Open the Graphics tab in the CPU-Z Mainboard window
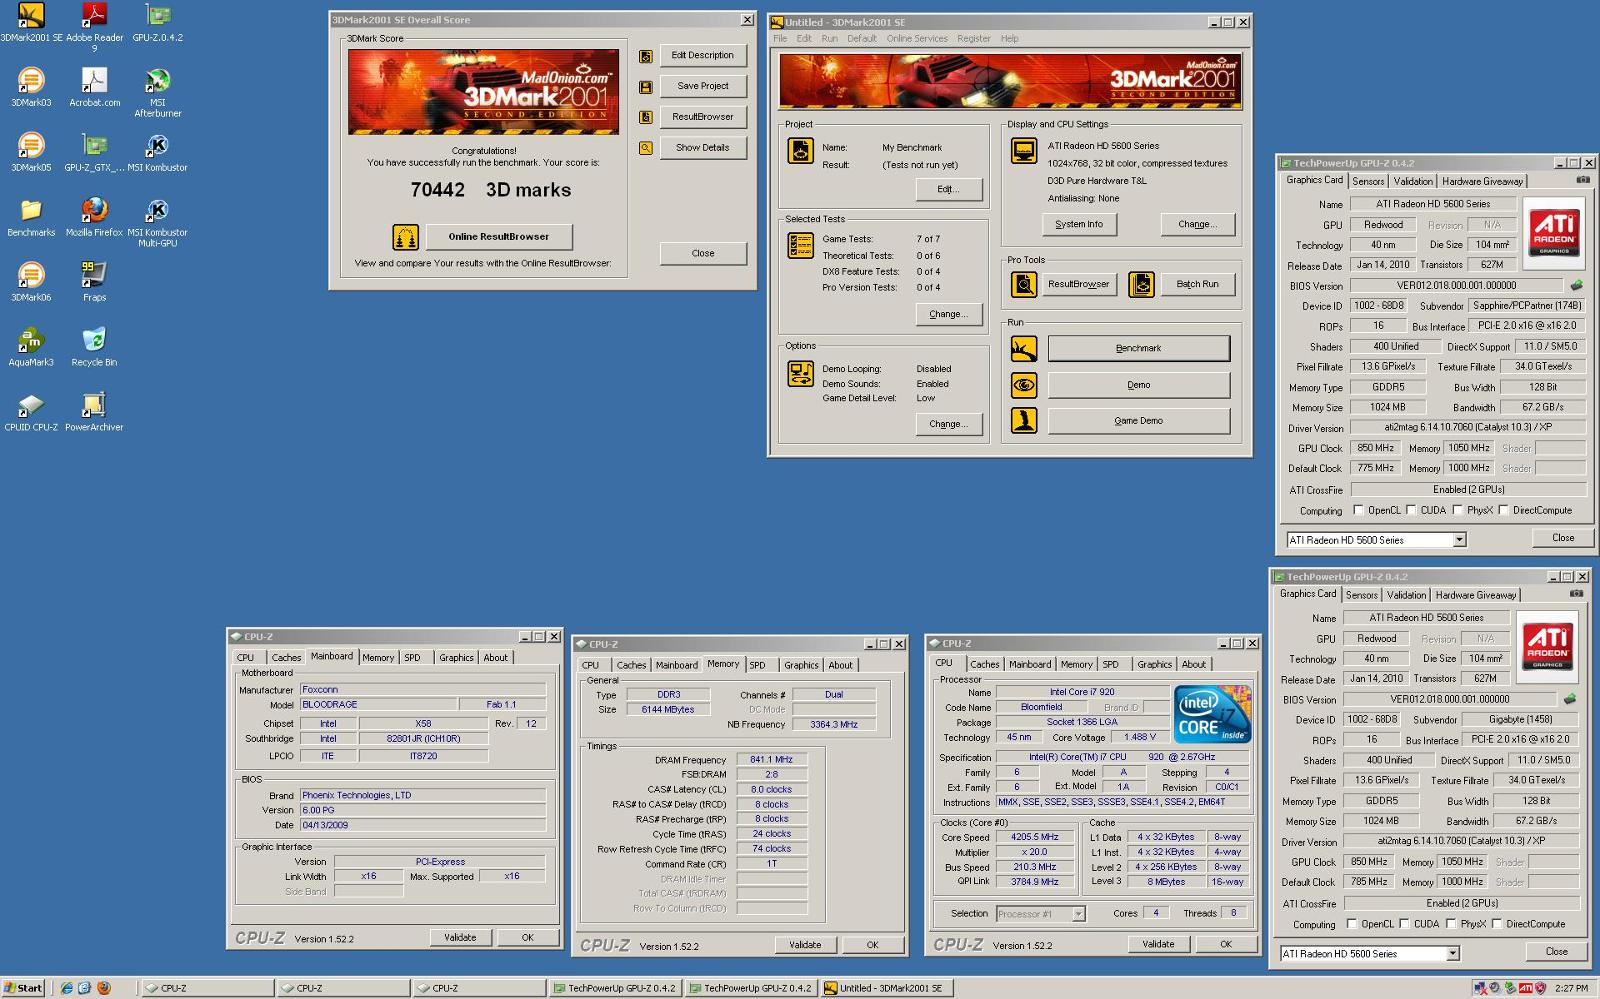 tap(456, 658)
